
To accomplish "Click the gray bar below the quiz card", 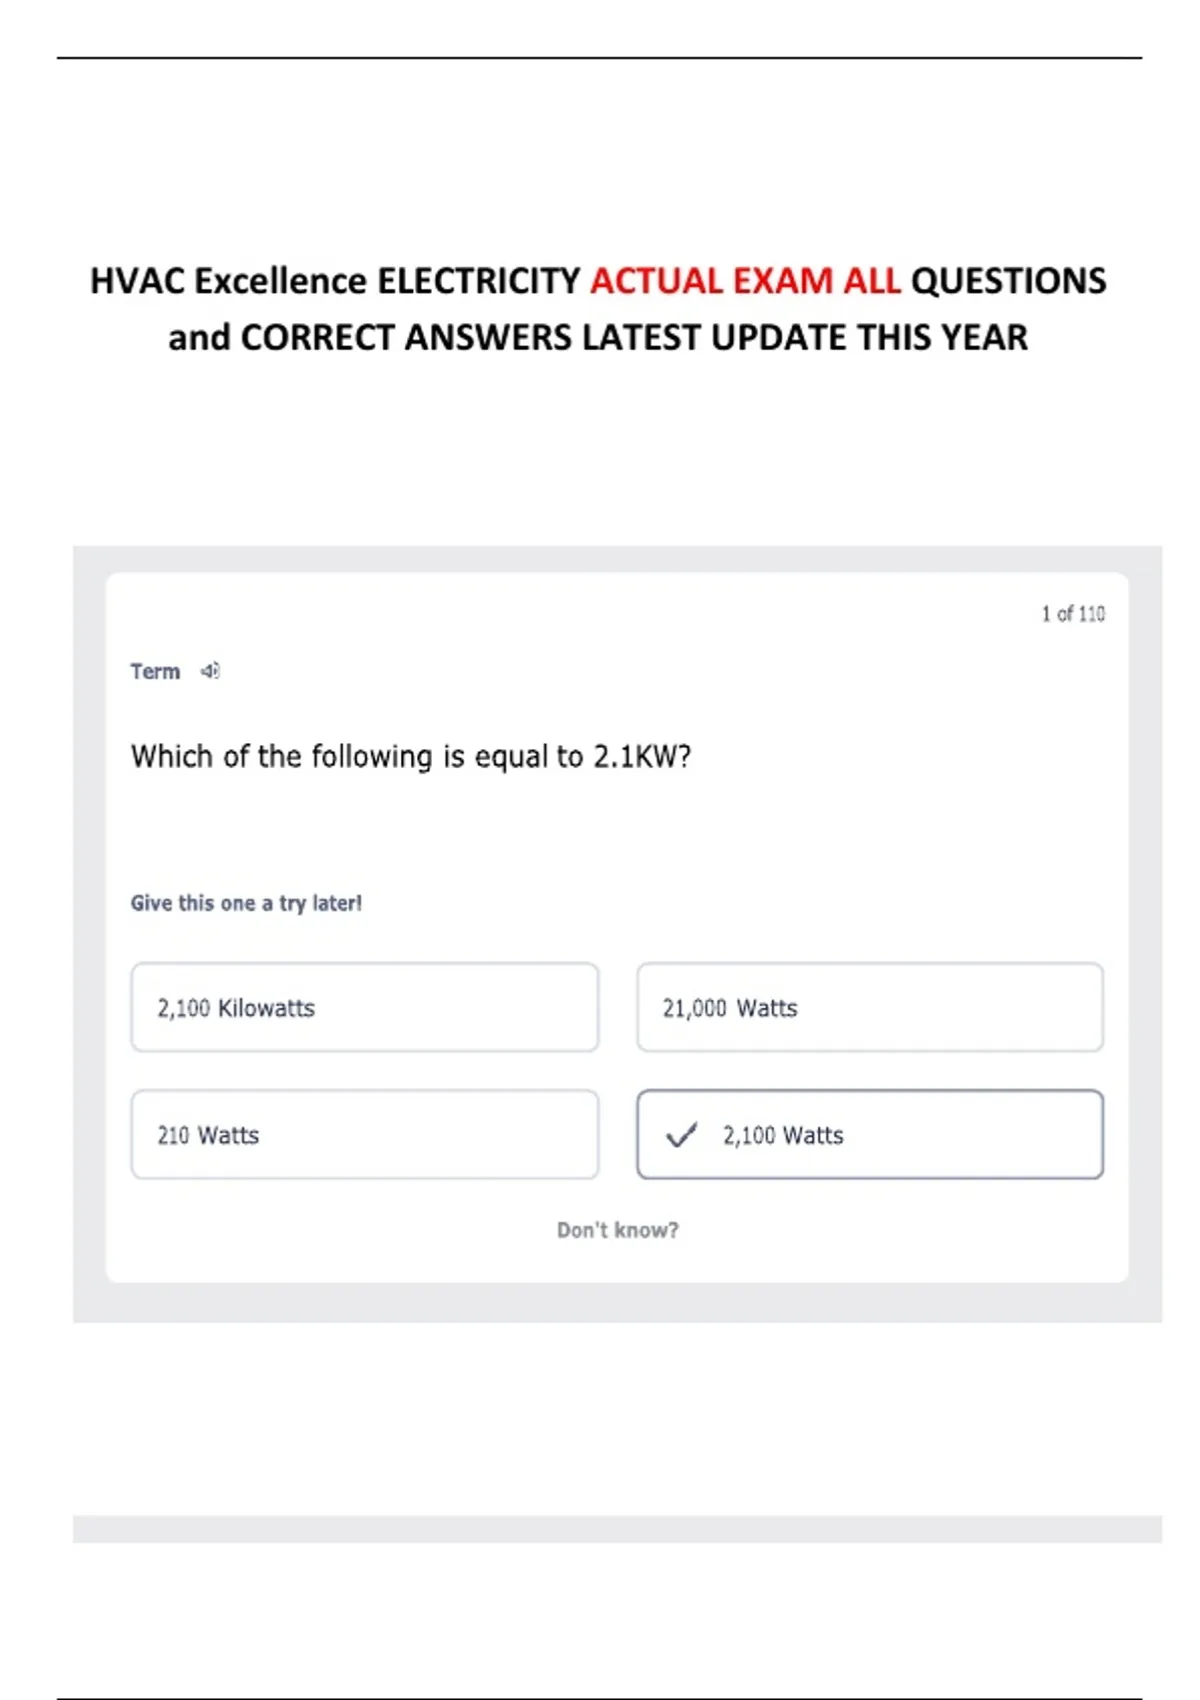I will pos(617,1528).
